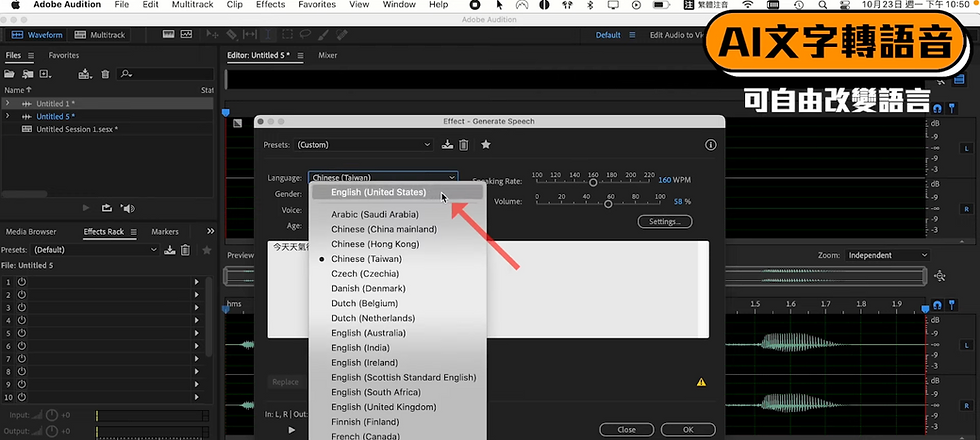The height and width of the screenshot is (440, 980).
Task: Expand the Untitled 1 file entry
Action: [8, 103]
